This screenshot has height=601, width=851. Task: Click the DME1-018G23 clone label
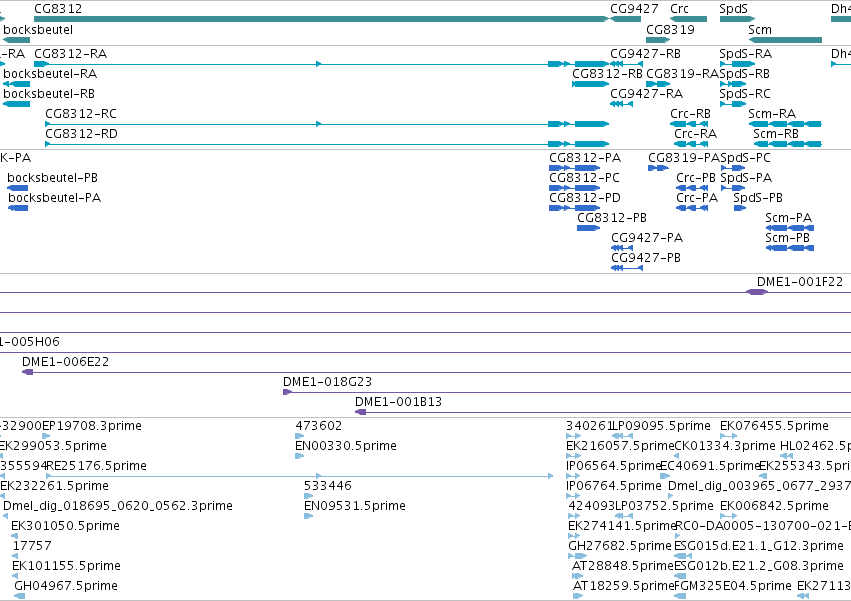click(x=327, y=382)
